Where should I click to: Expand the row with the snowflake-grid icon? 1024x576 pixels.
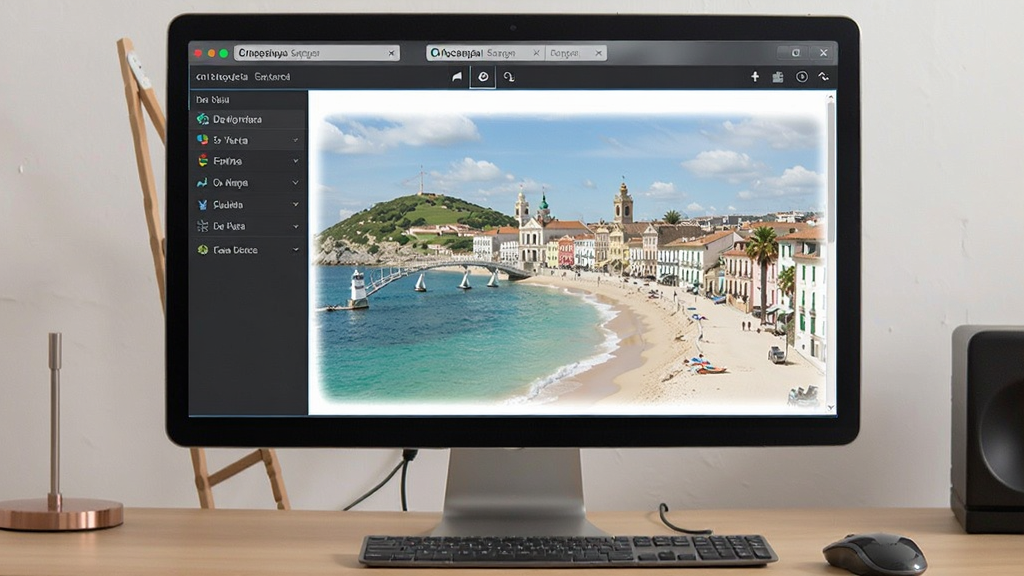296,227
